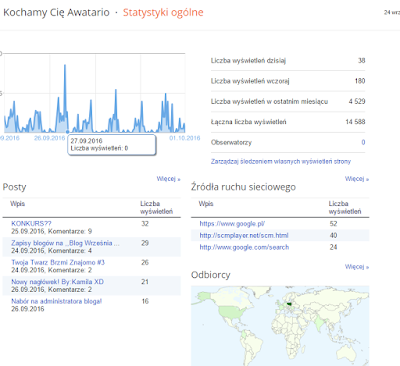Screen dimensions: 400x366
Task: Open post 'Zapisy blogów na Blog Września'
Action: click(x=65, y=243)
